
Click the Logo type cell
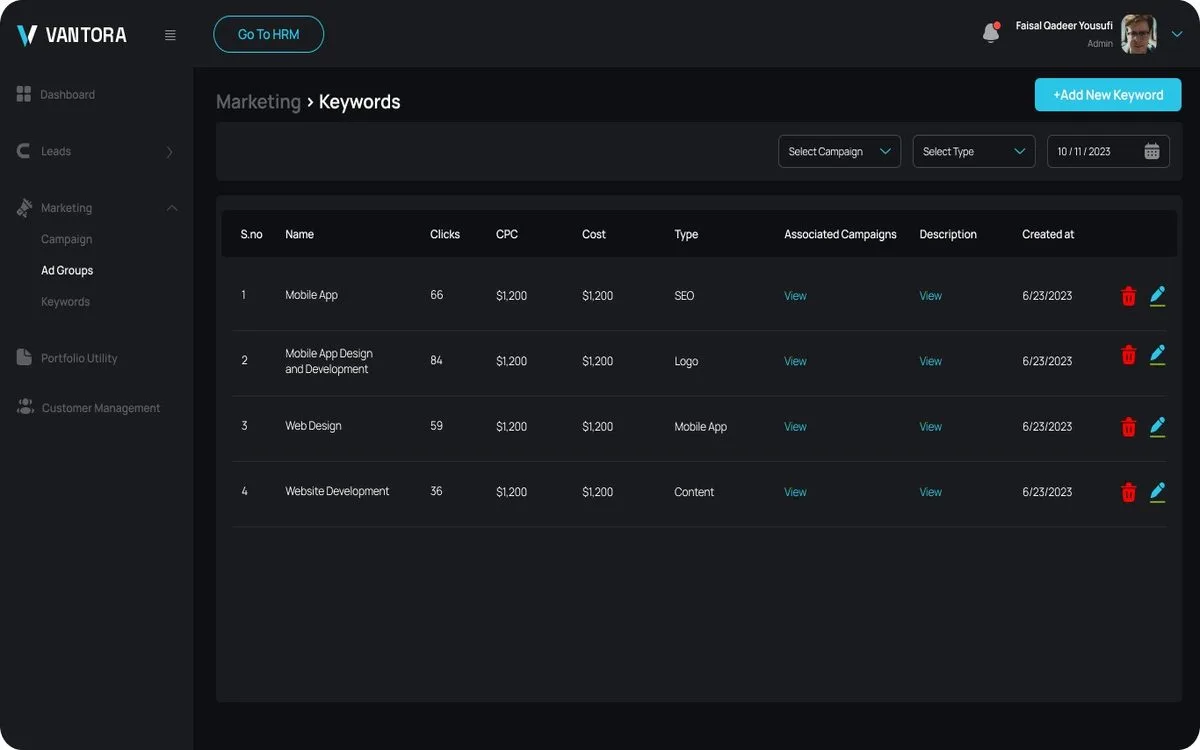click(686, 361)
